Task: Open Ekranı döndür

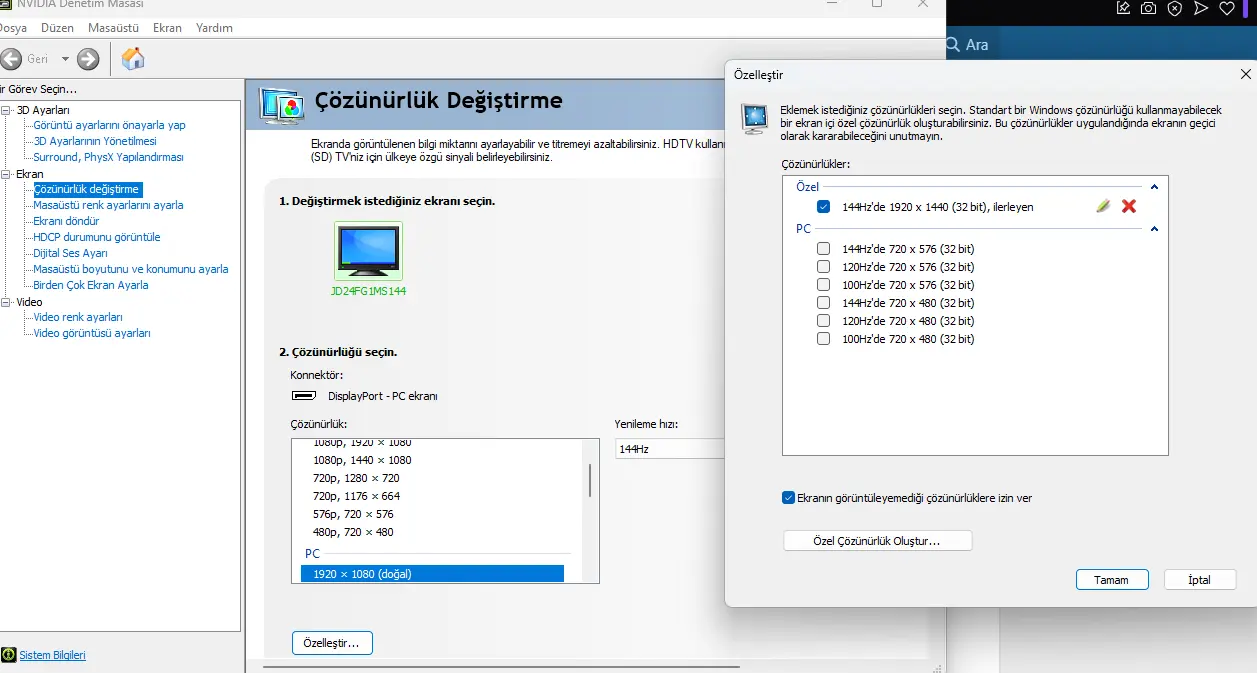Action: (66, 221)
